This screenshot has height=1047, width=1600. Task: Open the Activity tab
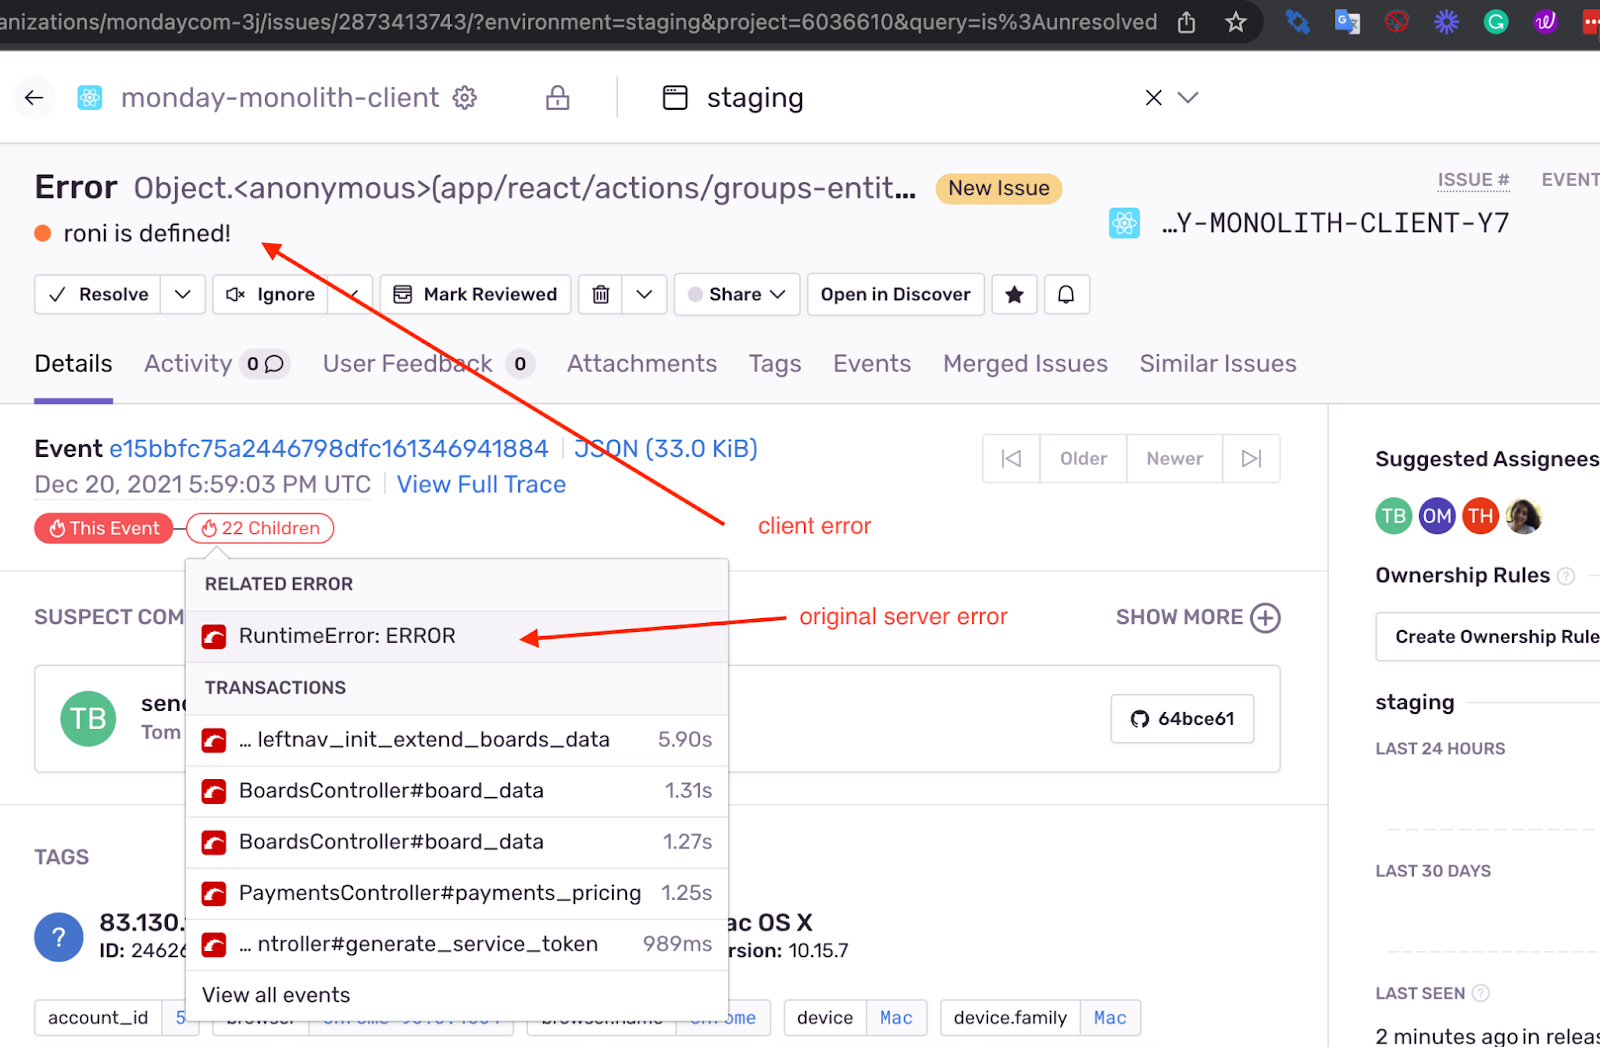click(216, 364)
